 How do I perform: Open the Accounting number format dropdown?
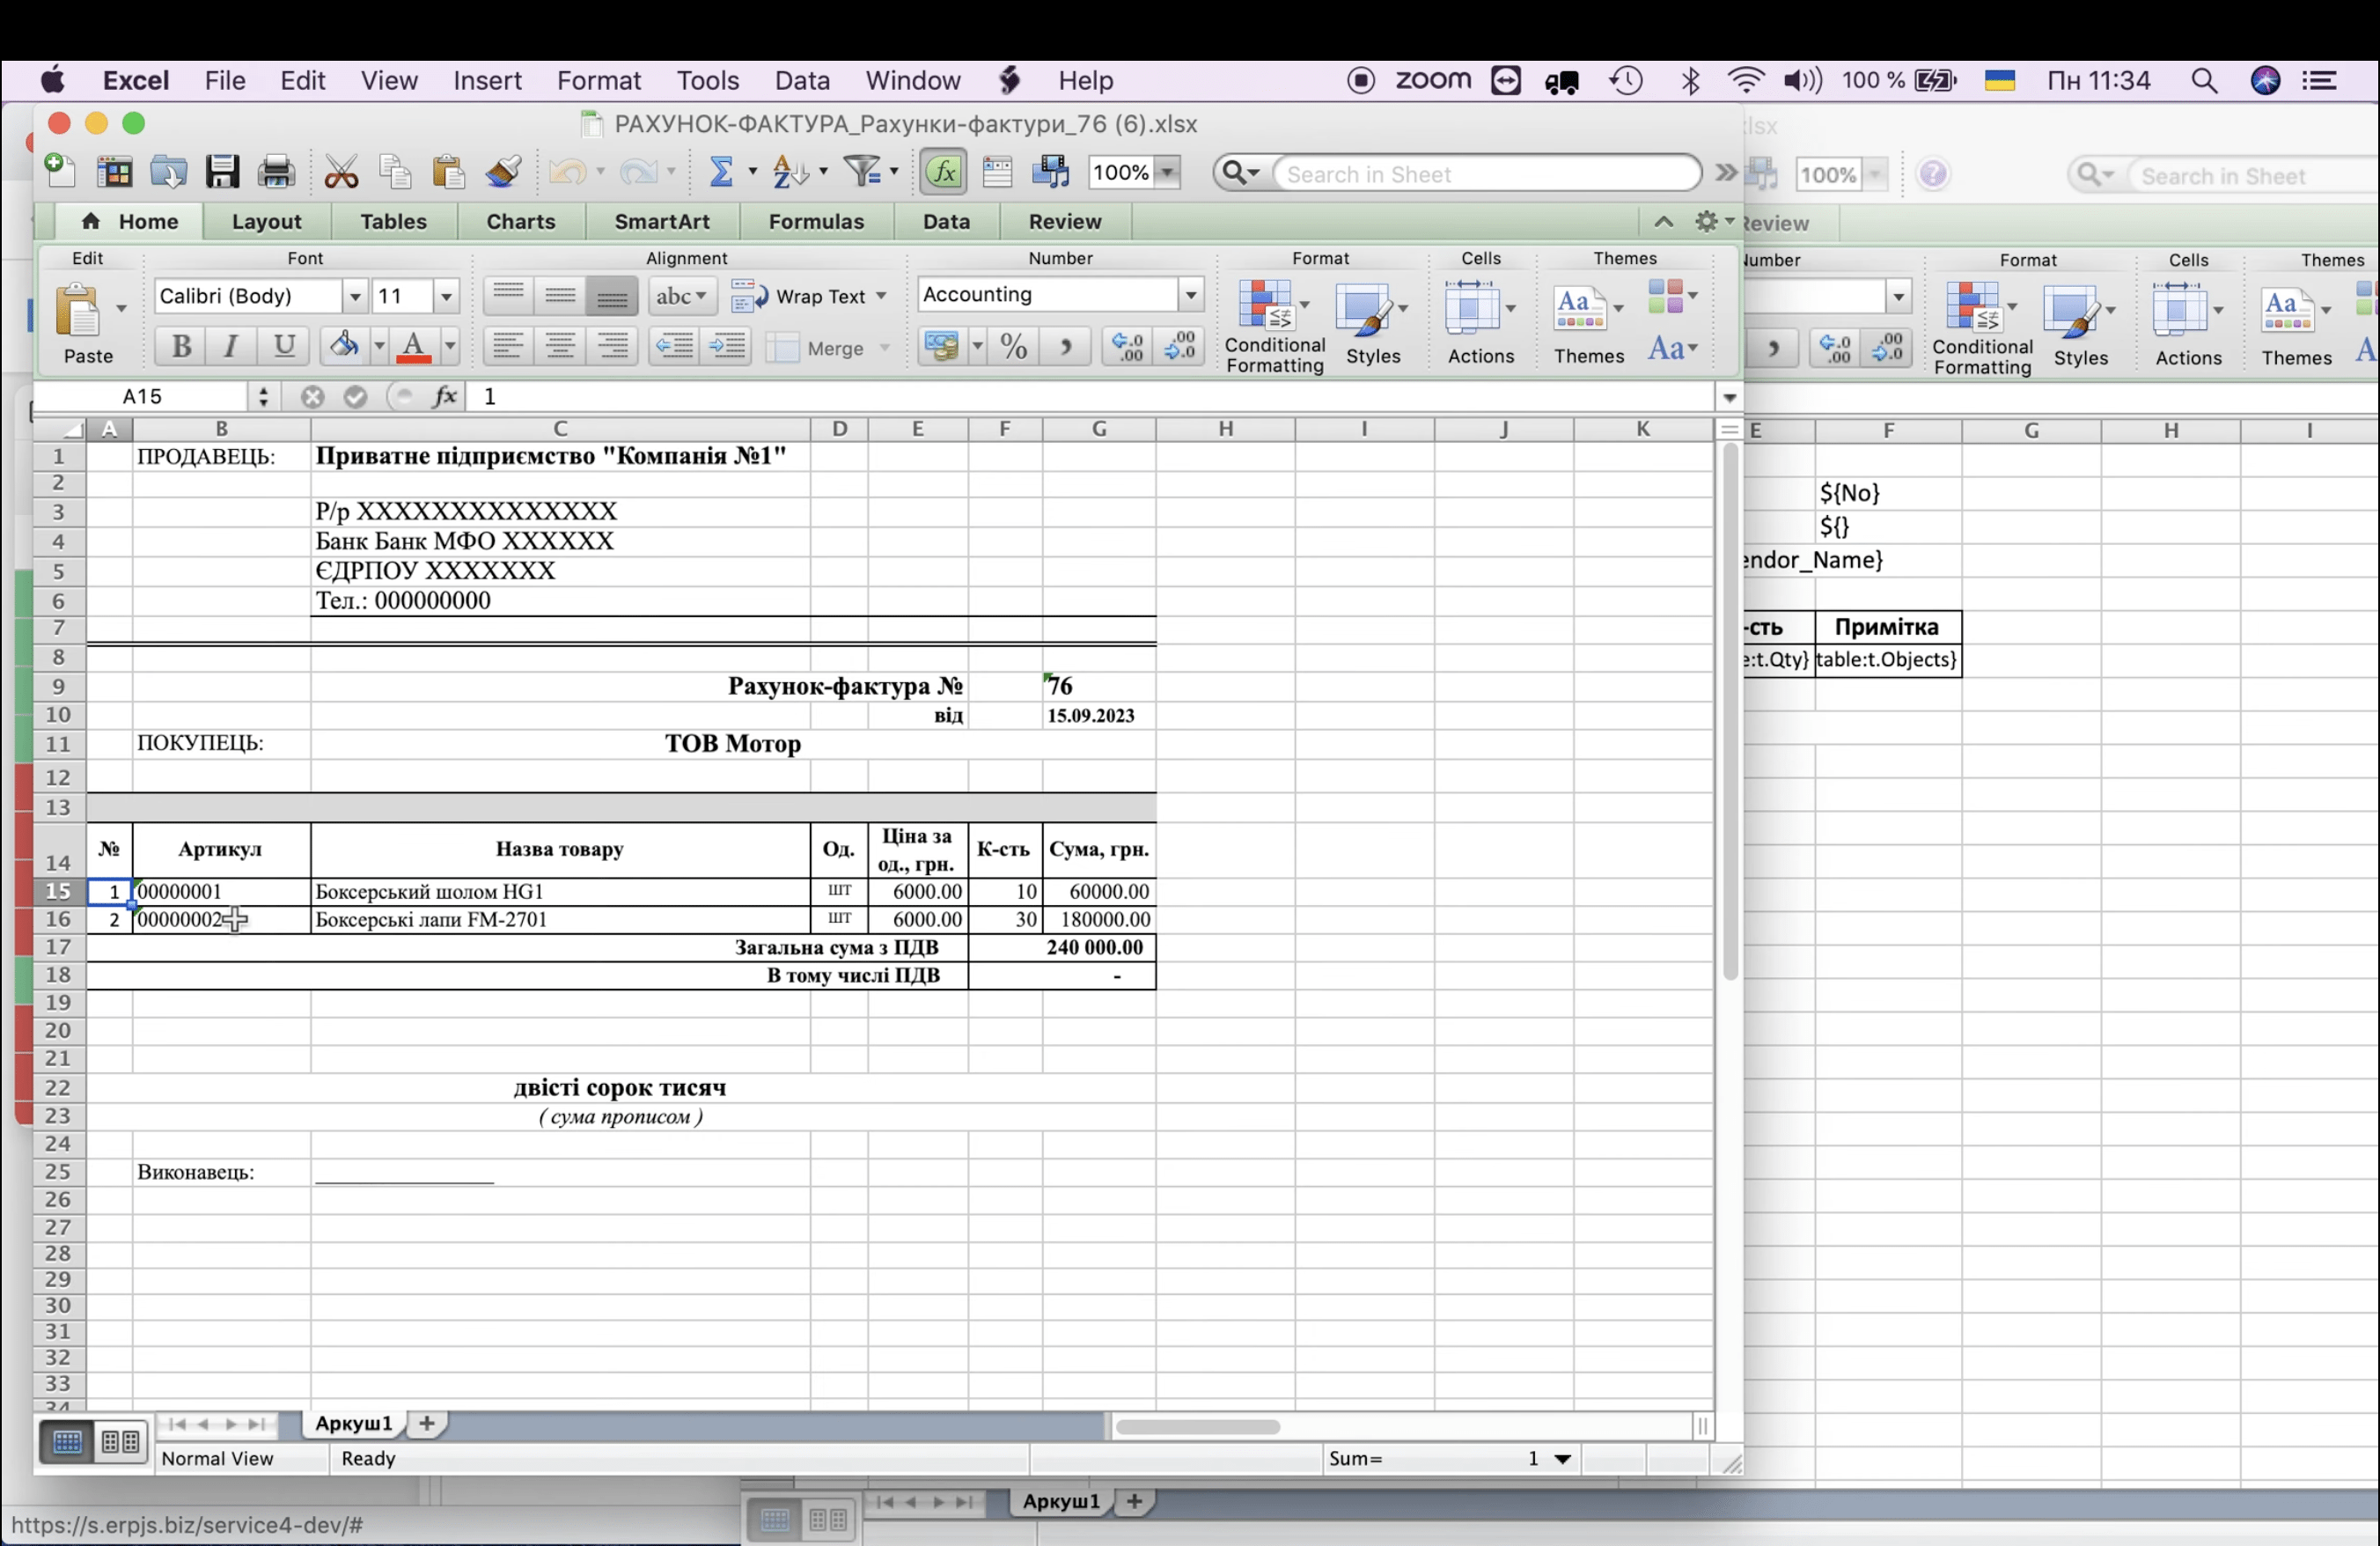click(1190, 295)
